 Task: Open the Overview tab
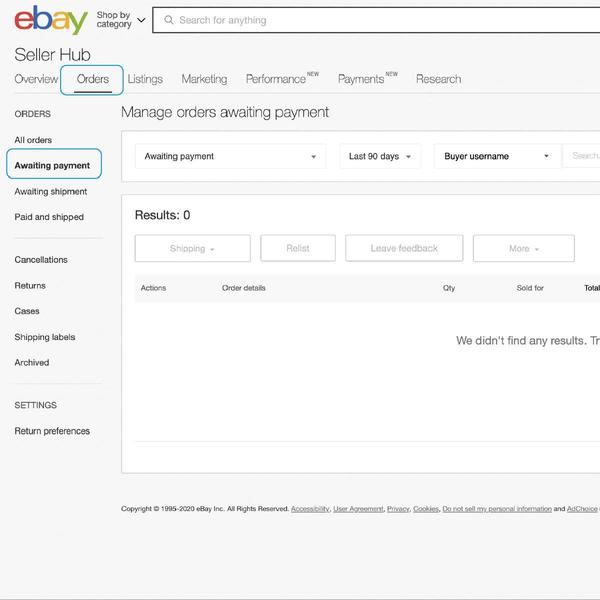pyautogui.click(x=36, y=79)
